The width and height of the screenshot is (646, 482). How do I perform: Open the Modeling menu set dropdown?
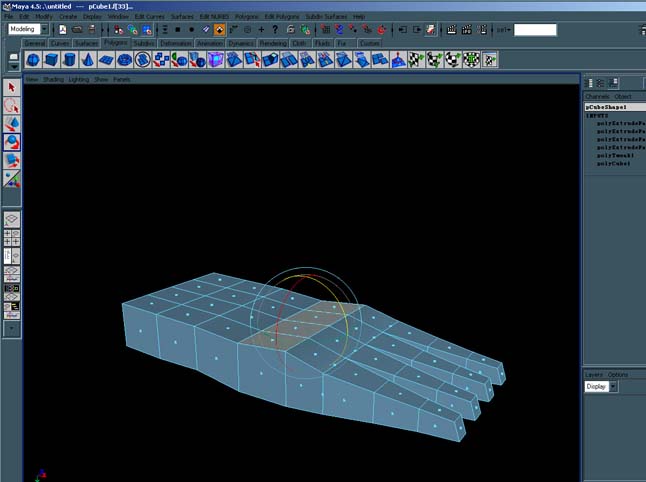pos(44,29)
